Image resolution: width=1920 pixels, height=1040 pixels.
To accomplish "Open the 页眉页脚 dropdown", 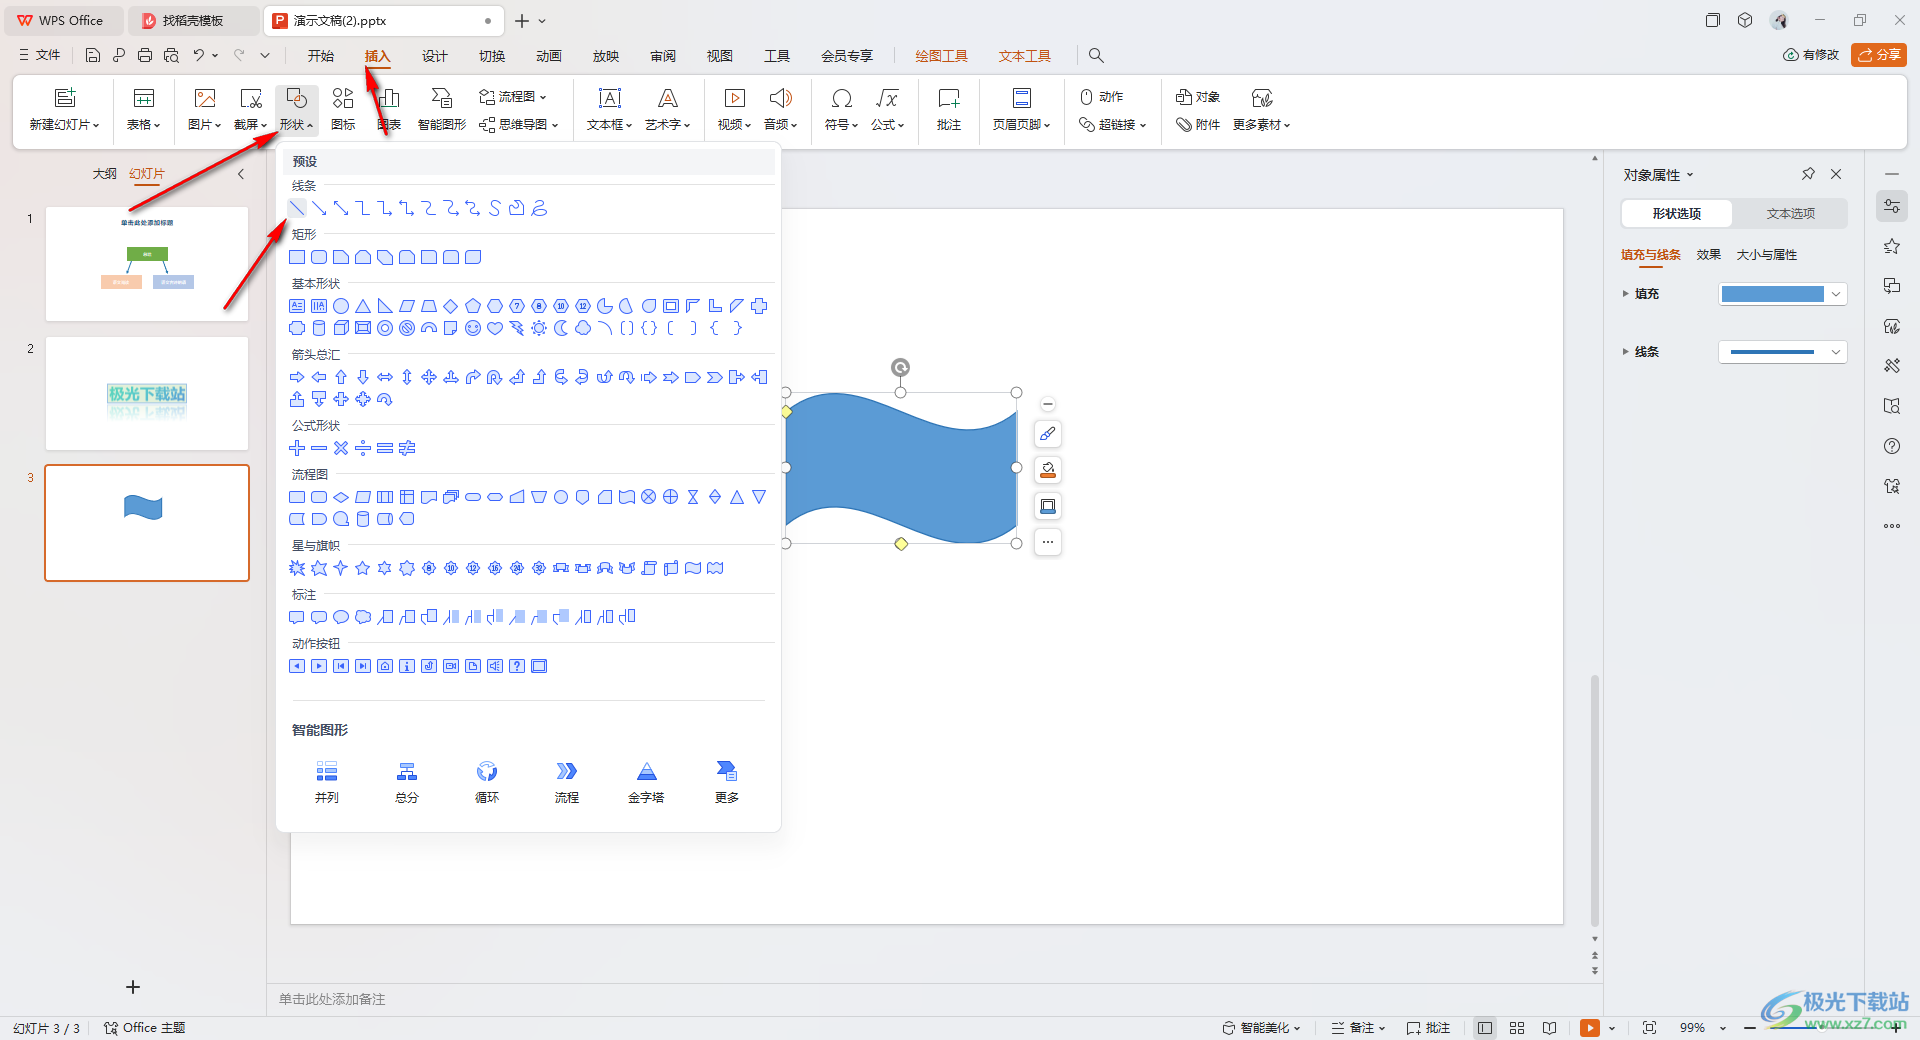I will 1021,109.
